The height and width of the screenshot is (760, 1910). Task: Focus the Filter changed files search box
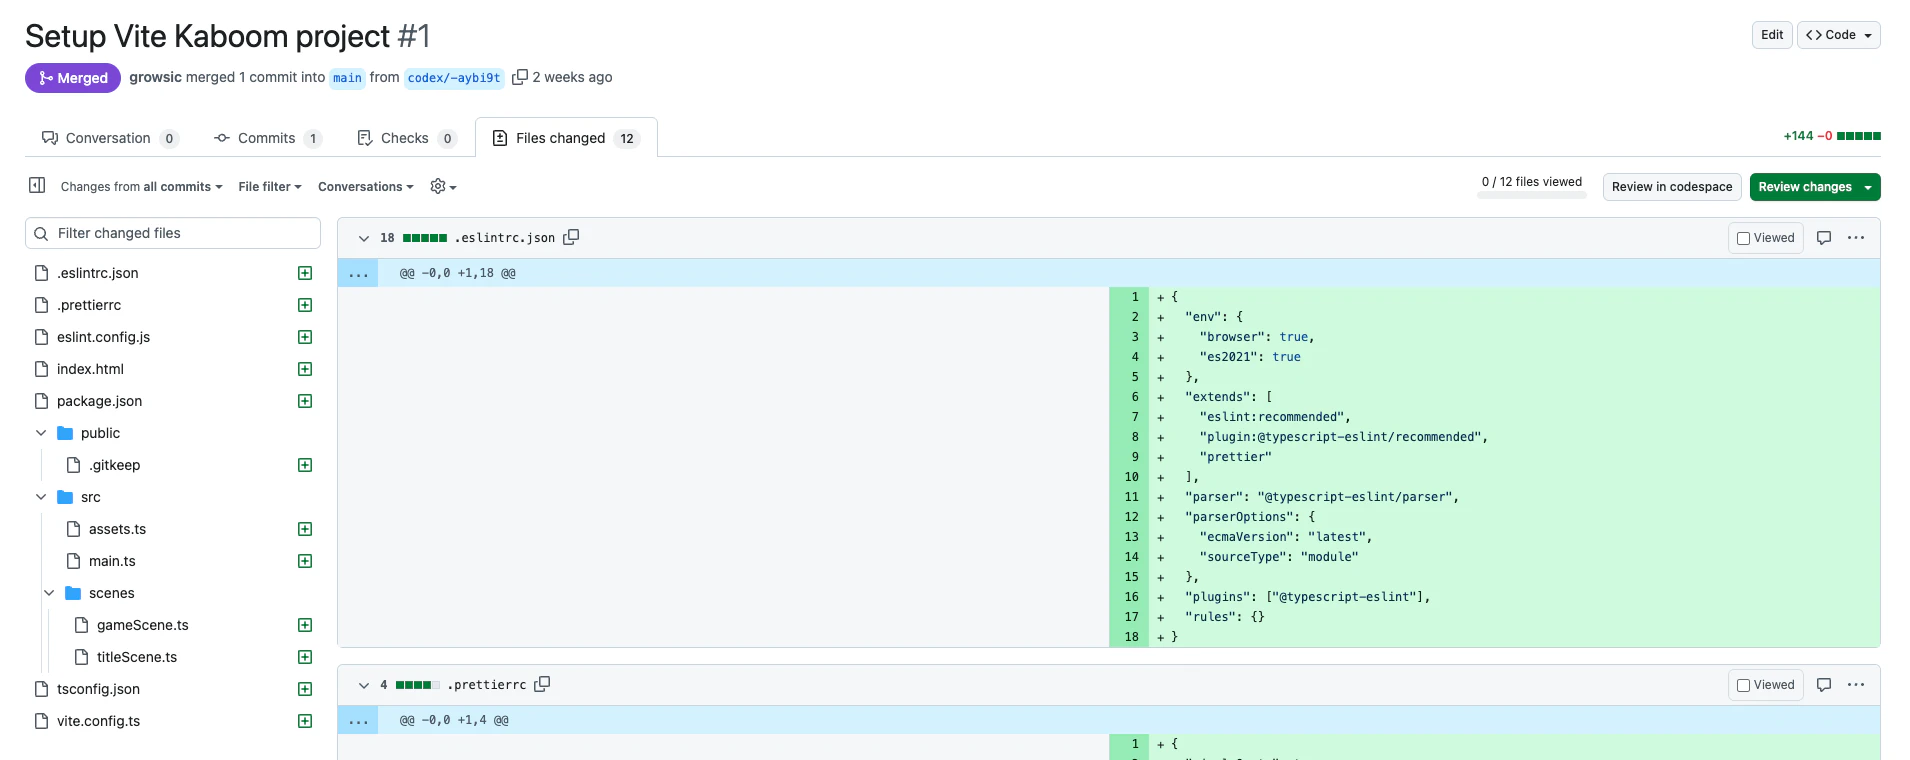[x=173, y=233]
